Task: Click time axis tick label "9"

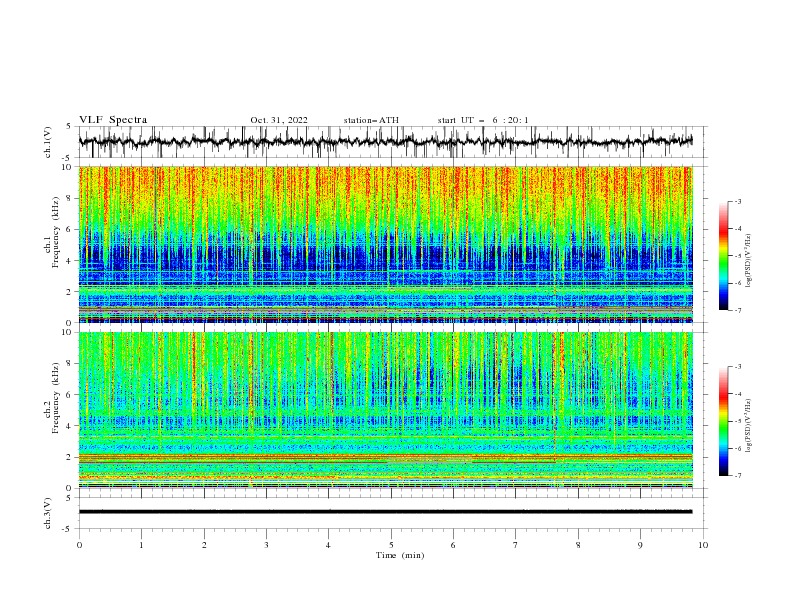Action: click(640, 545)
